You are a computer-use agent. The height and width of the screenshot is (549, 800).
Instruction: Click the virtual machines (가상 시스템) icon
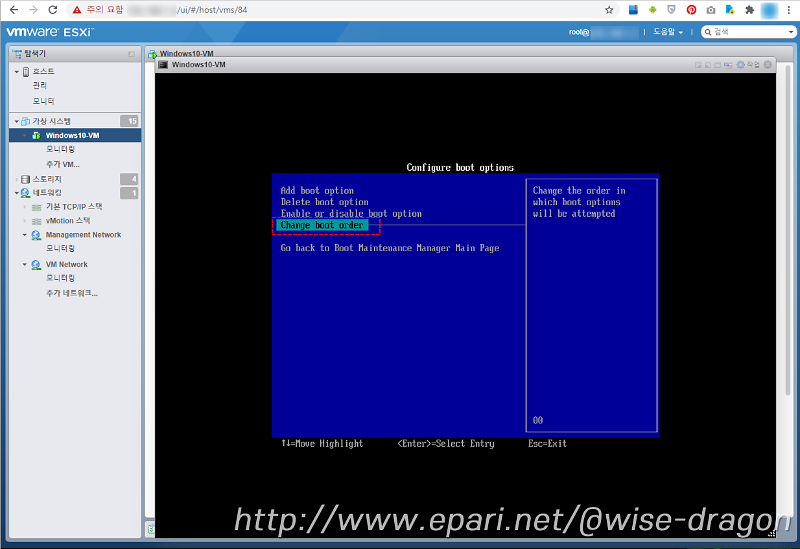[26, 121]
